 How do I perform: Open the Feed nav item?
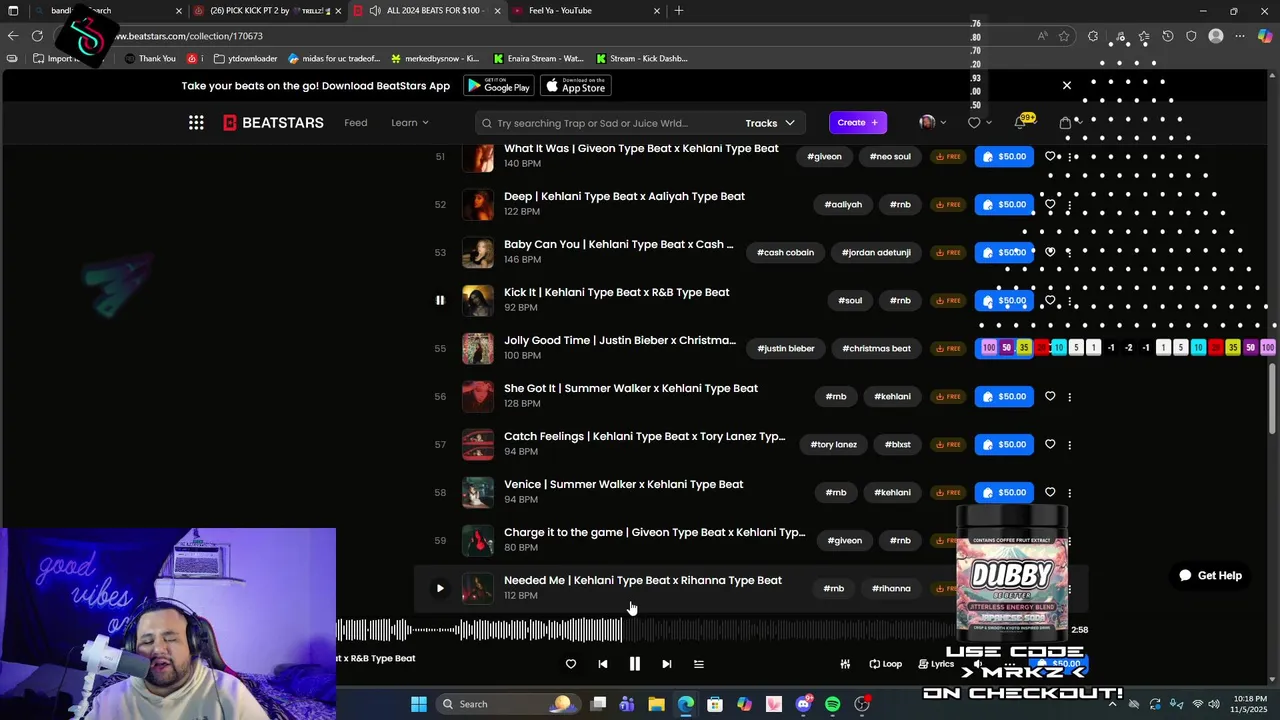click(356, 123)
